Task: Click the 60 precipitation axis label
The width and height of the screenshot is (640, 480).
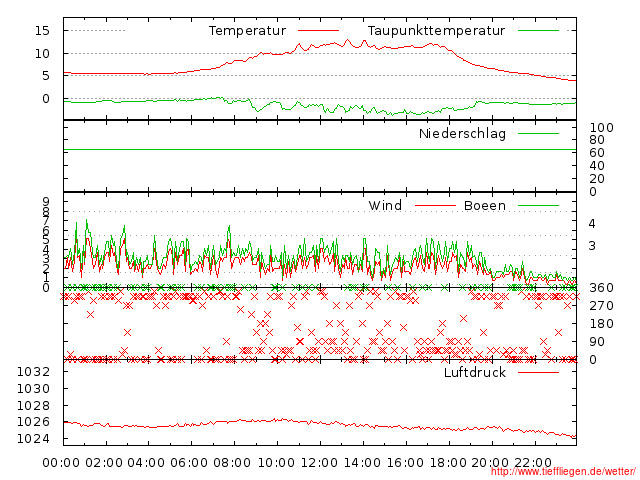Action: pos(597,153)
